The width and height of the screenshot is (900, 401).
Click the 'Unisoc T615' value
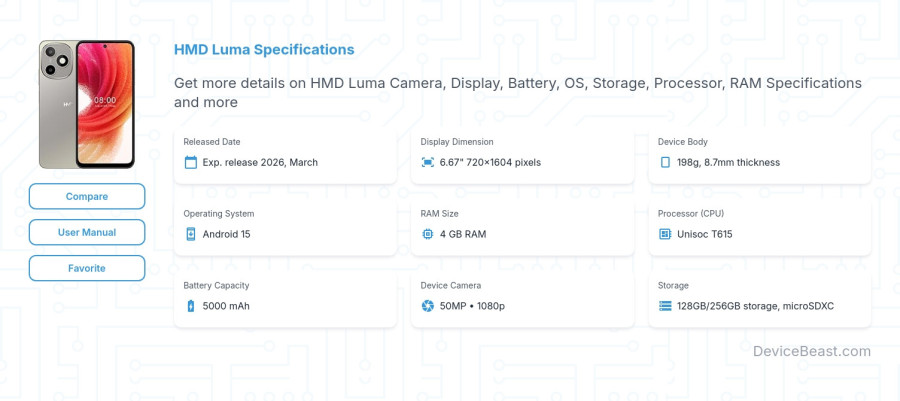[704, 234]
